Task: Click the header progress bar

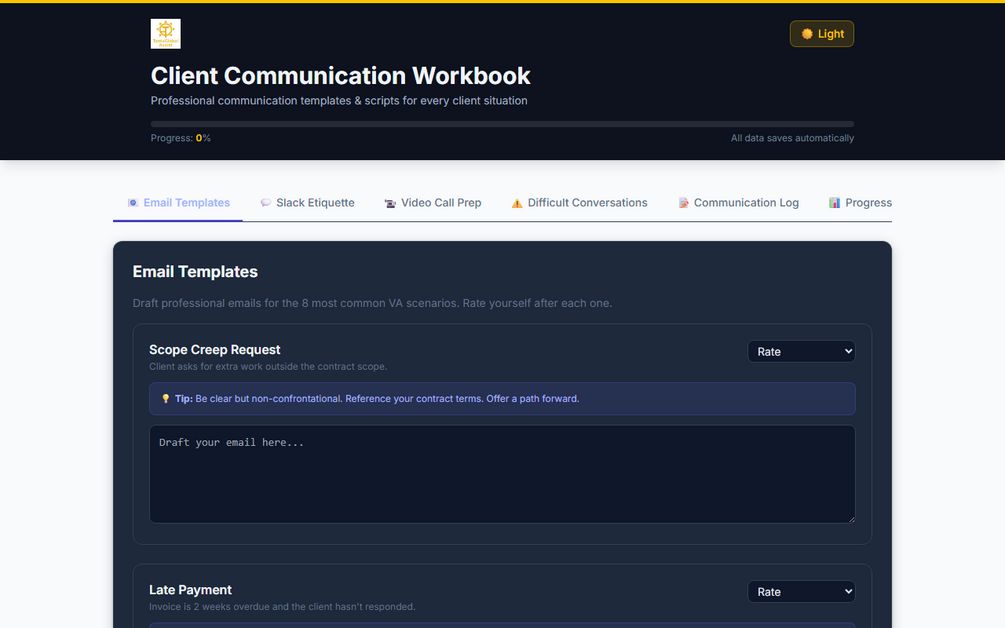Action: tap(502, 124)
